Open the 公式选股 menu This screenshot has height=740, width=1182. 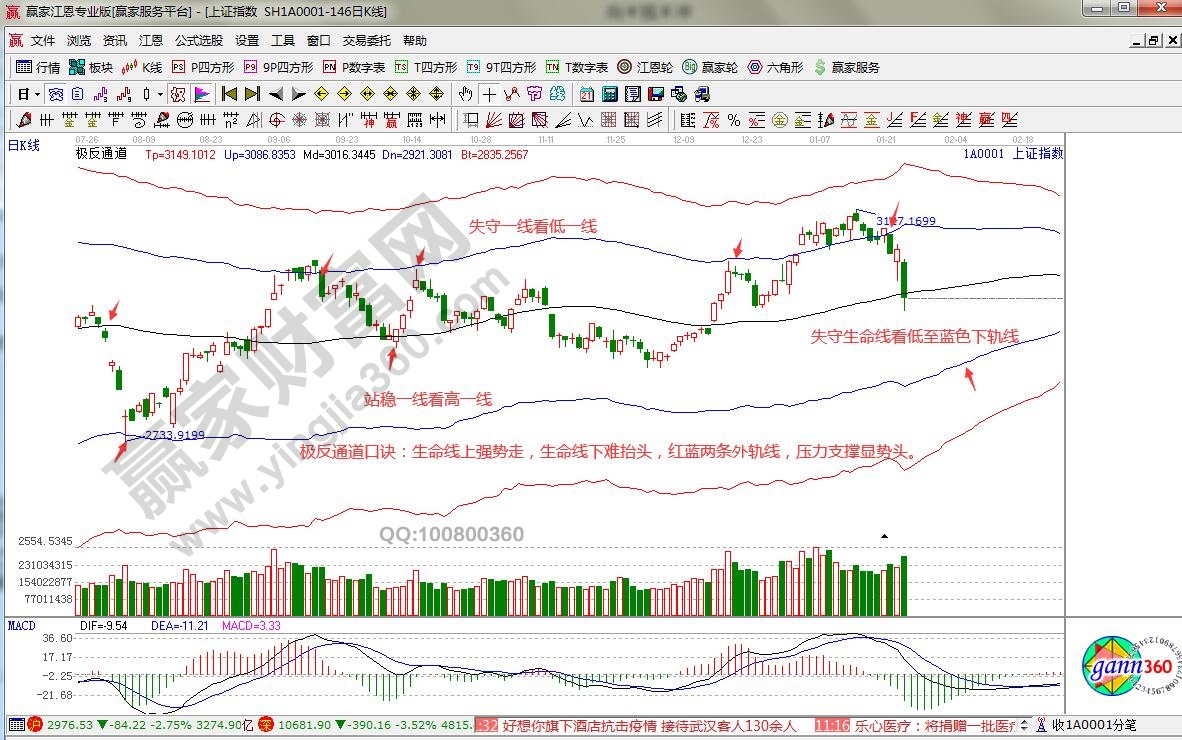198,41
